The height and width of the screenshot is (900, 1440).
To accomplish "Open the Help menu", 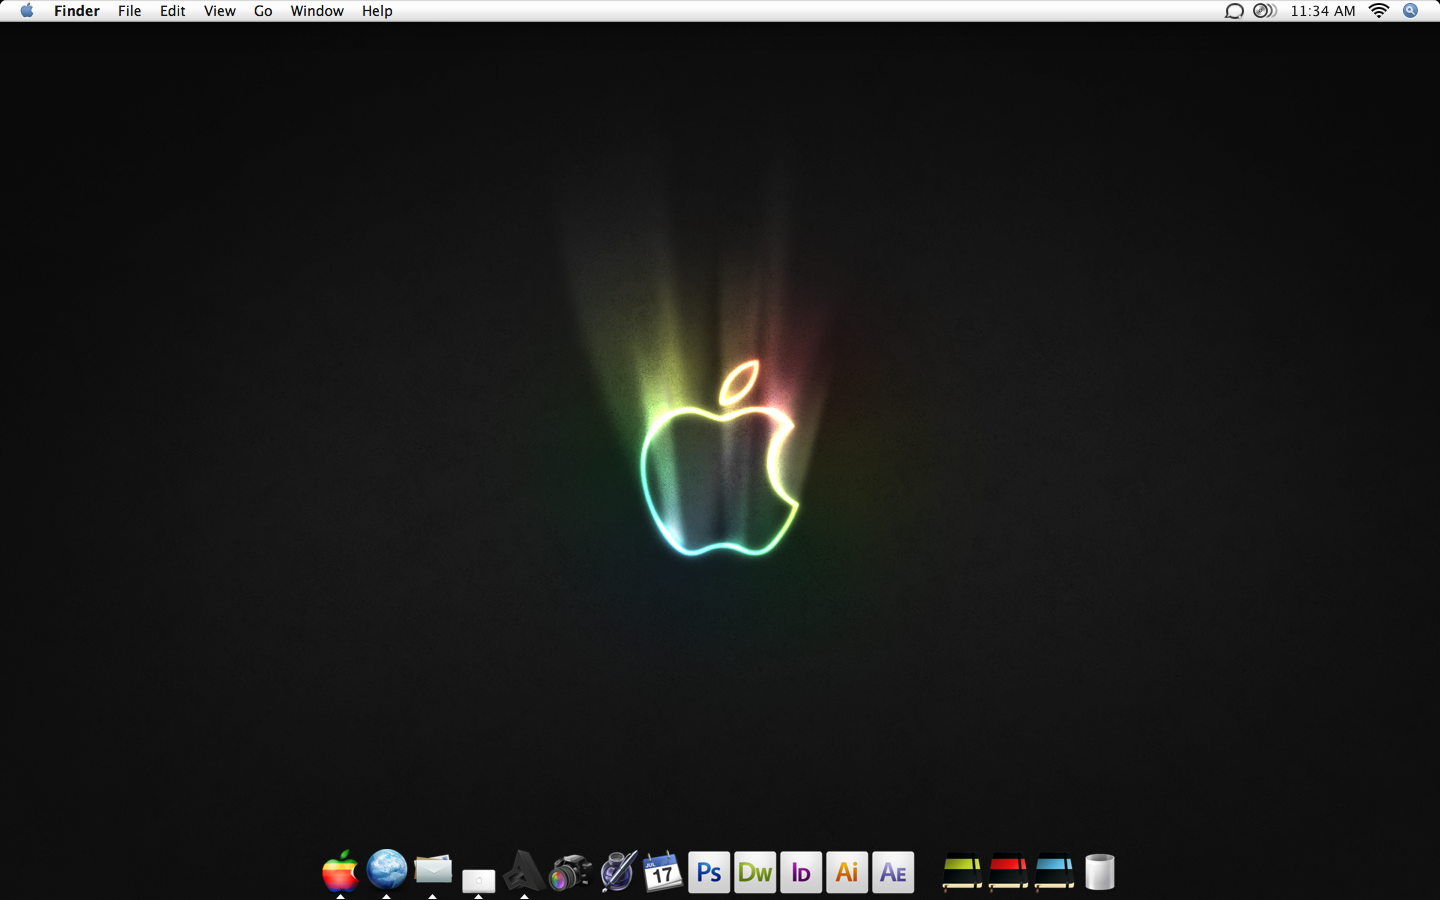I will pos(377,11).
